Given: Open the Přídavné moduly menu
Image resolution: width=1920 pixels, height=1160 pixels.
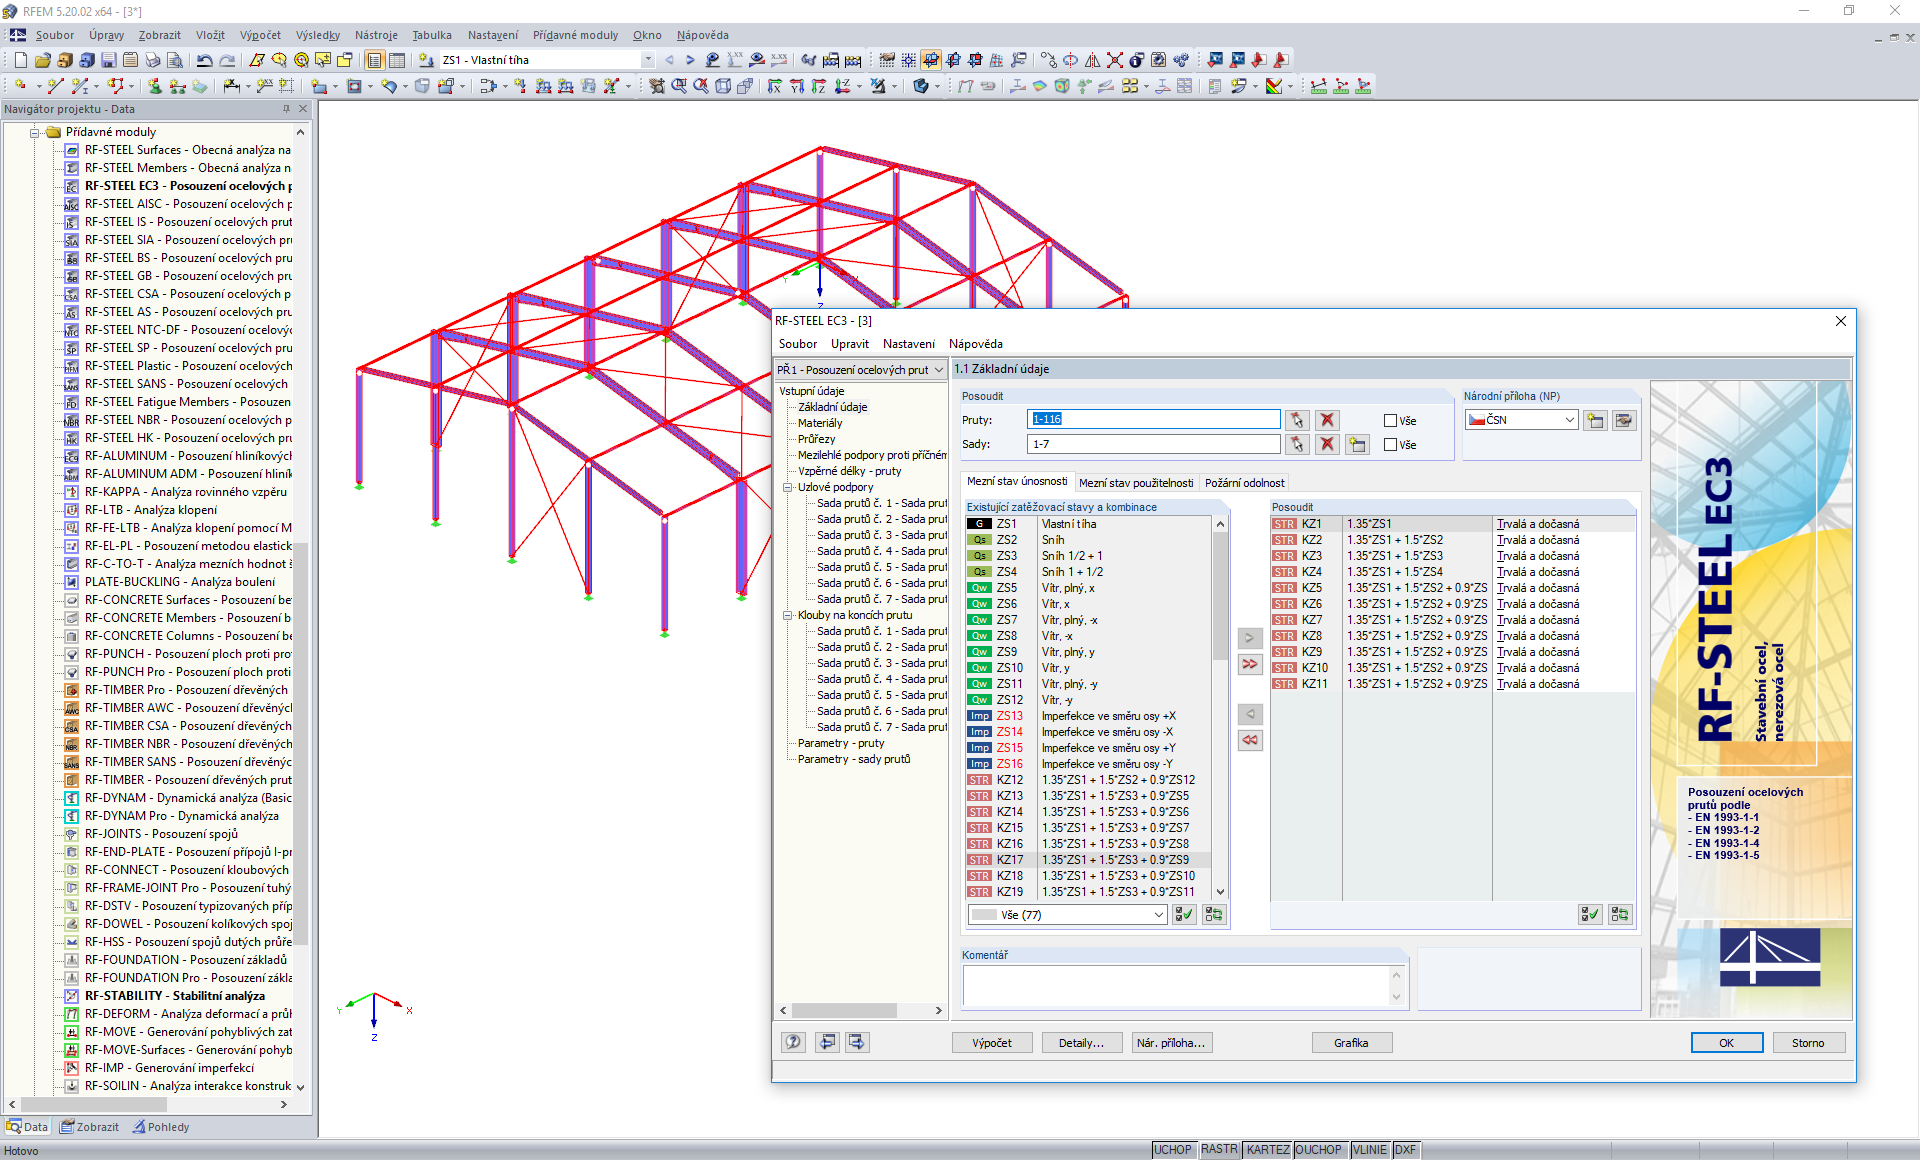Looking at the screenshot, I should pos(576,35).
